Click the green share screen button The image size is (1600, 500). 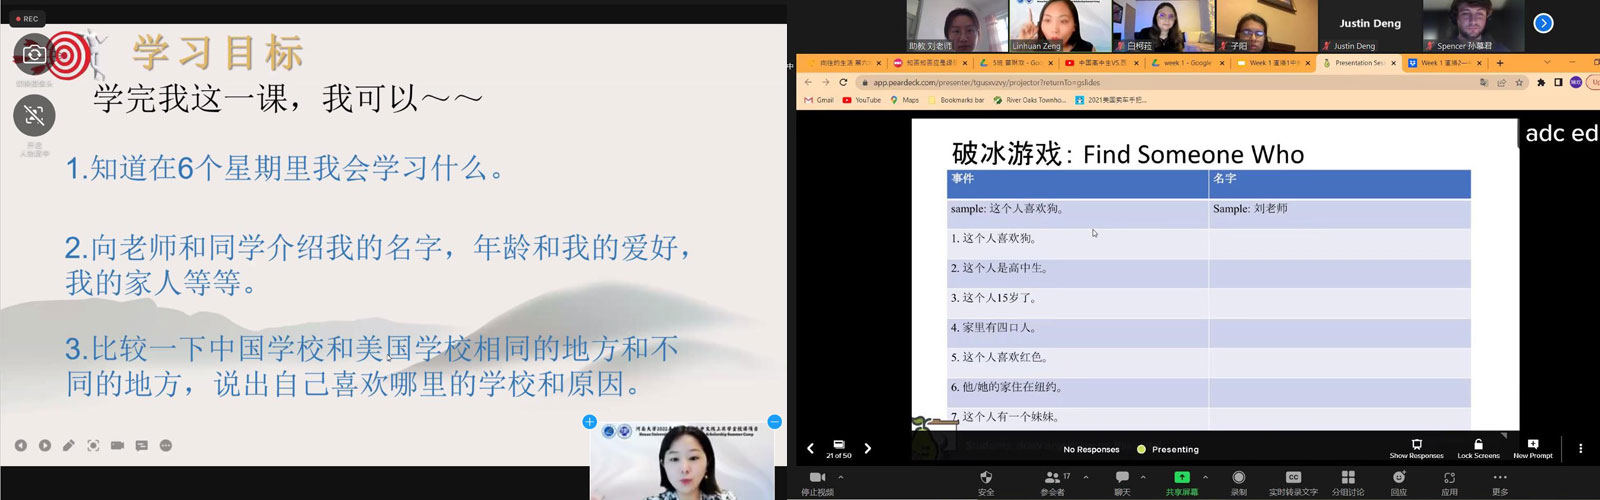pyautogui.click(x=1181, y=478)
